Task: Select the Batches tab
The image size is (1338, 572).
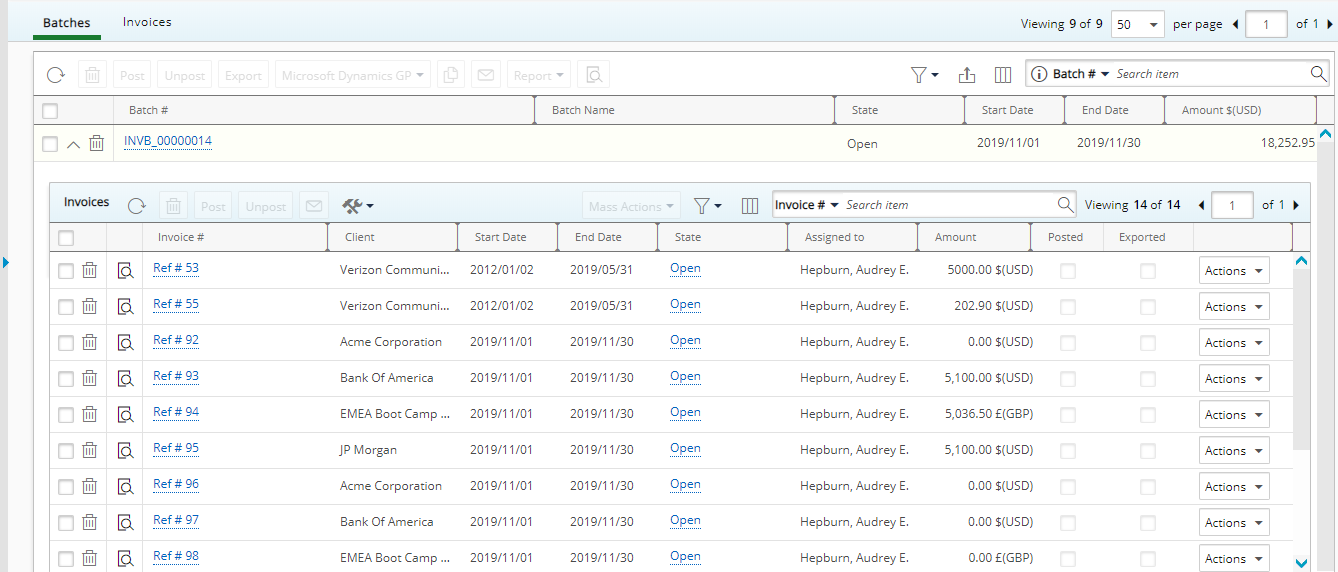Action: 66,22
